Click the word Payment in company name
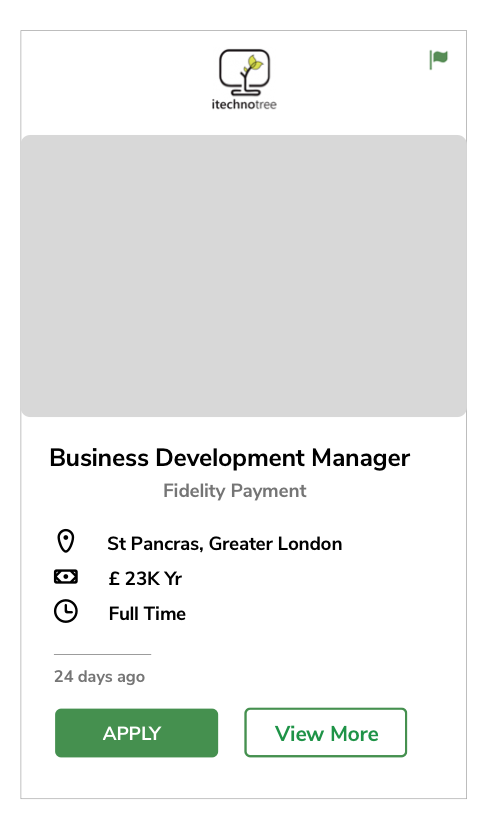 (268, 491)
